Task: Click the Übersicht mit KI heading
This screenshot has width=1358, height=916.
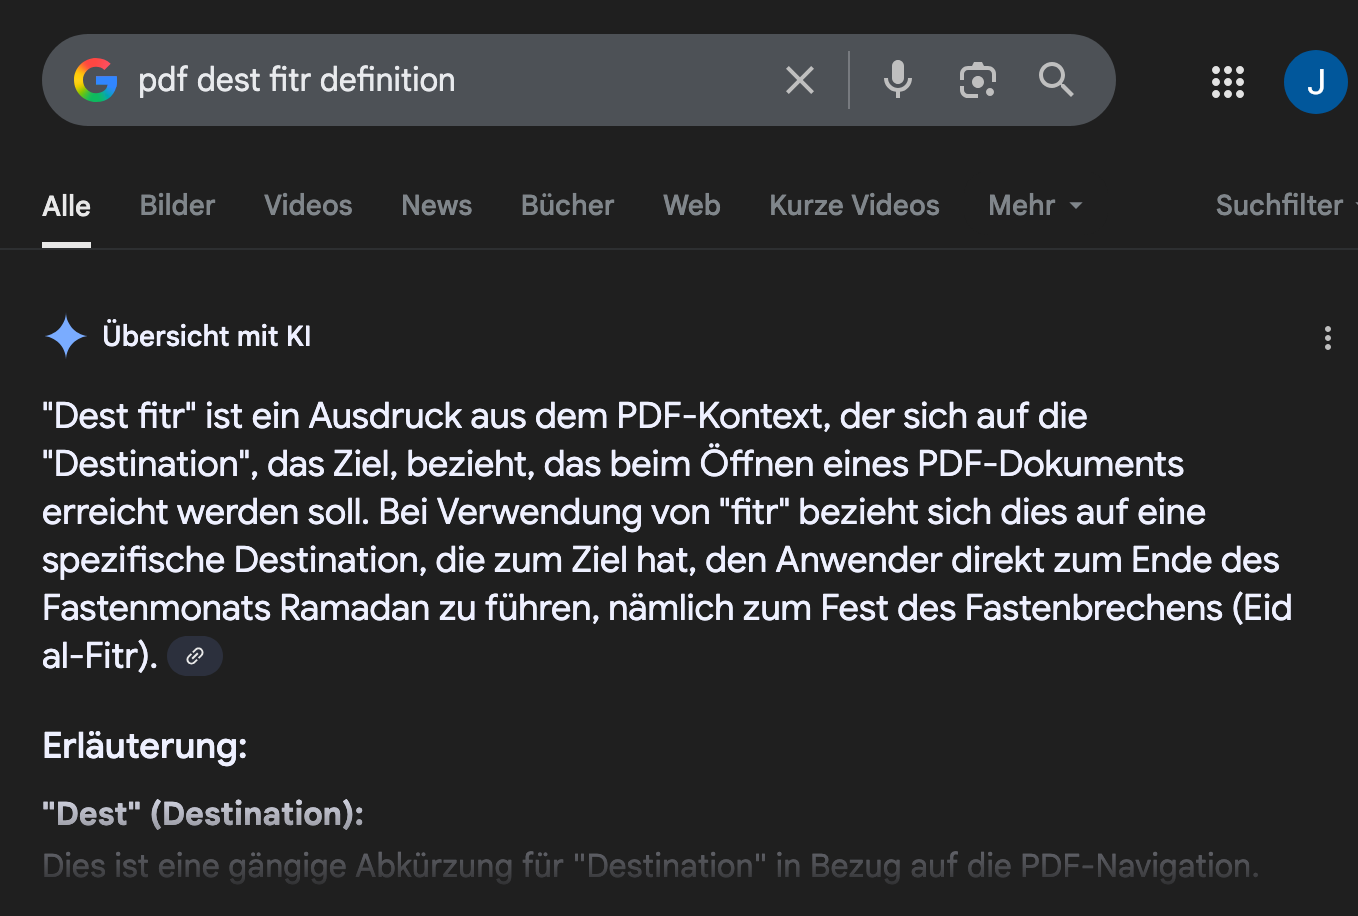Action: (207, 336)
